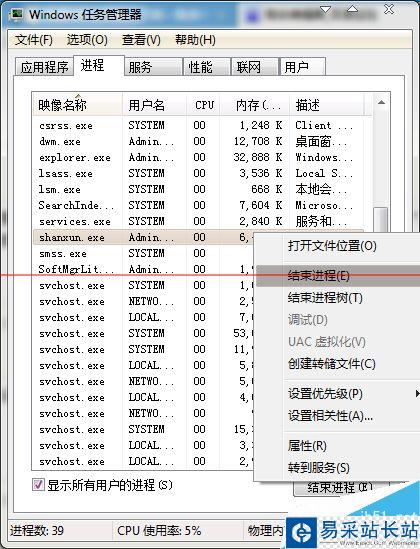Click the Task Manager title bar icon

[16, 14]
